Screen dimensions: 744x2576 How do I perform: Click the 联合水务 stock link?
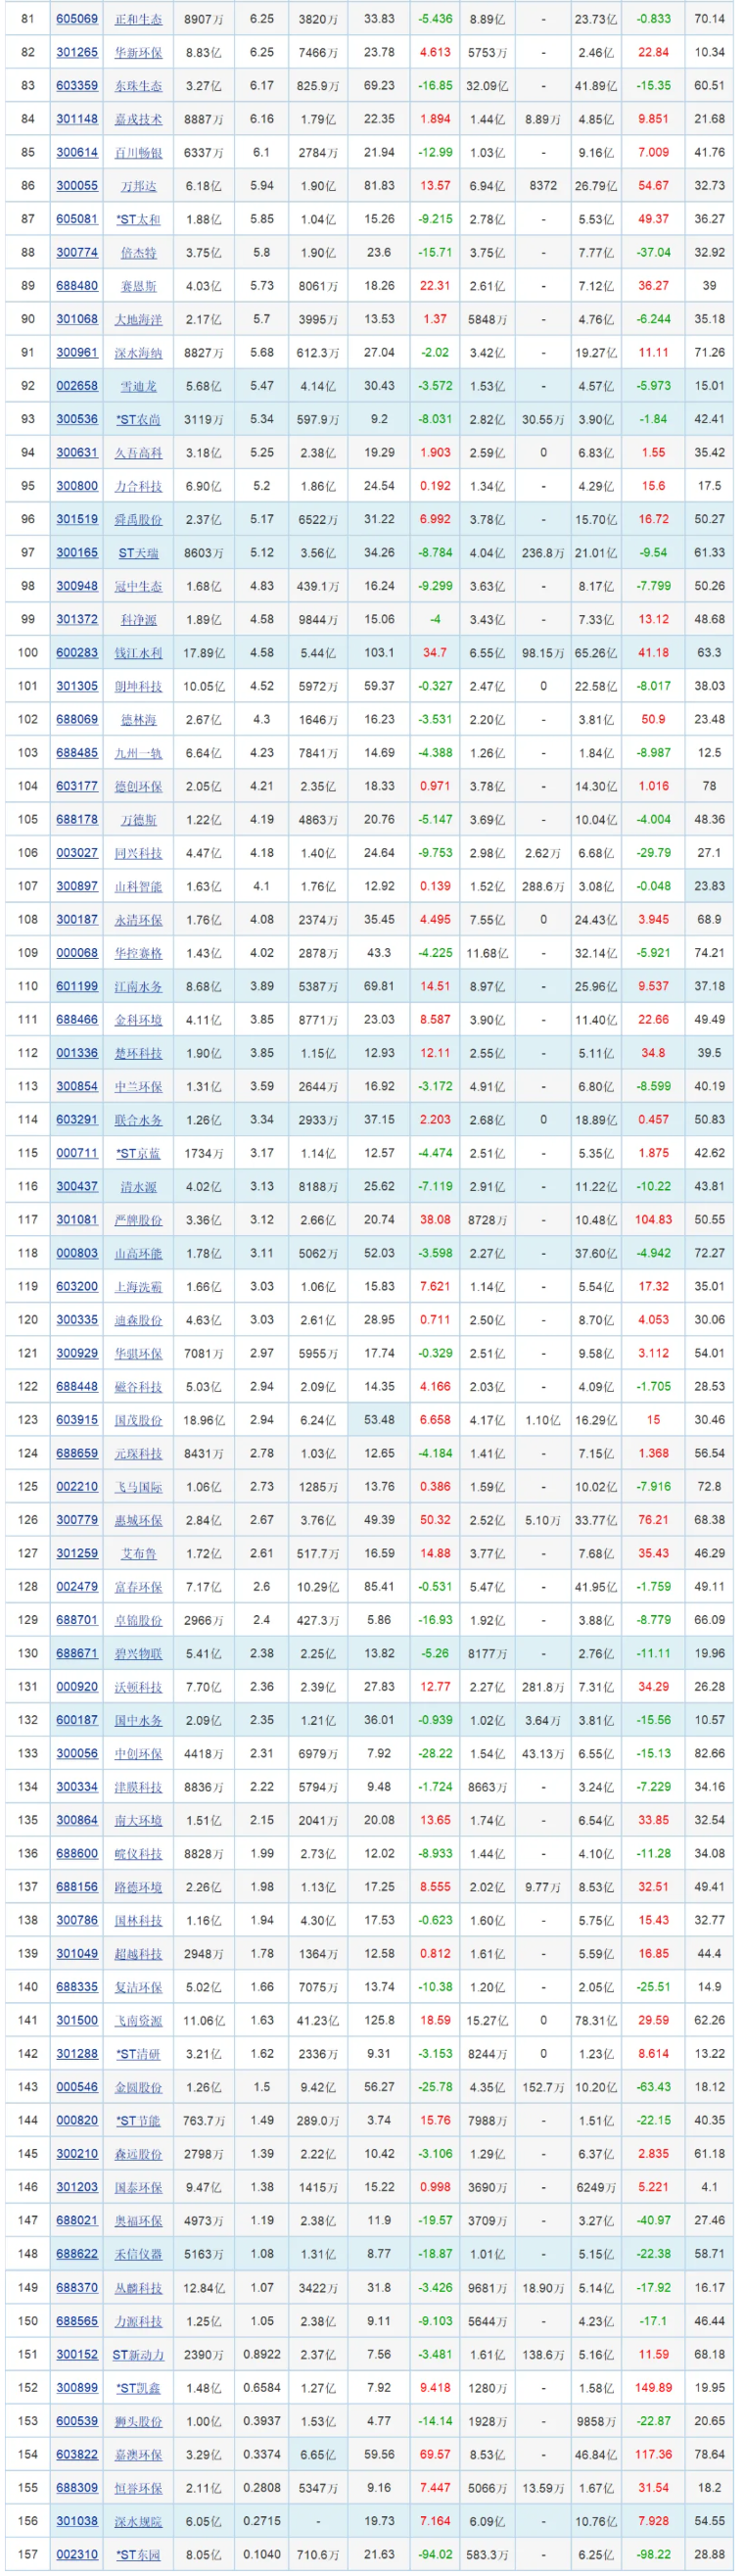coord(138,1120)
